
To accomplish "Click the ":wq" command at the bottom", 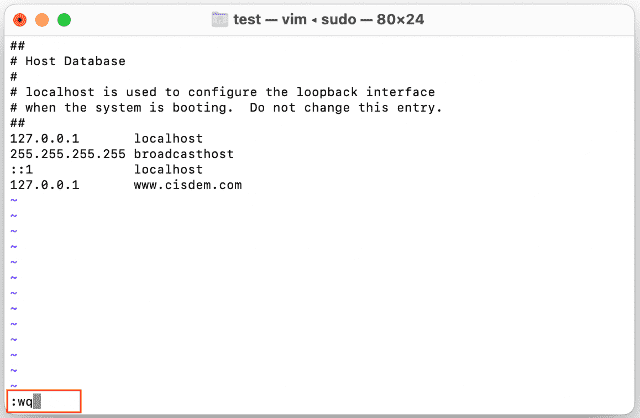I will pyautogui.click(x=21, y=402).
